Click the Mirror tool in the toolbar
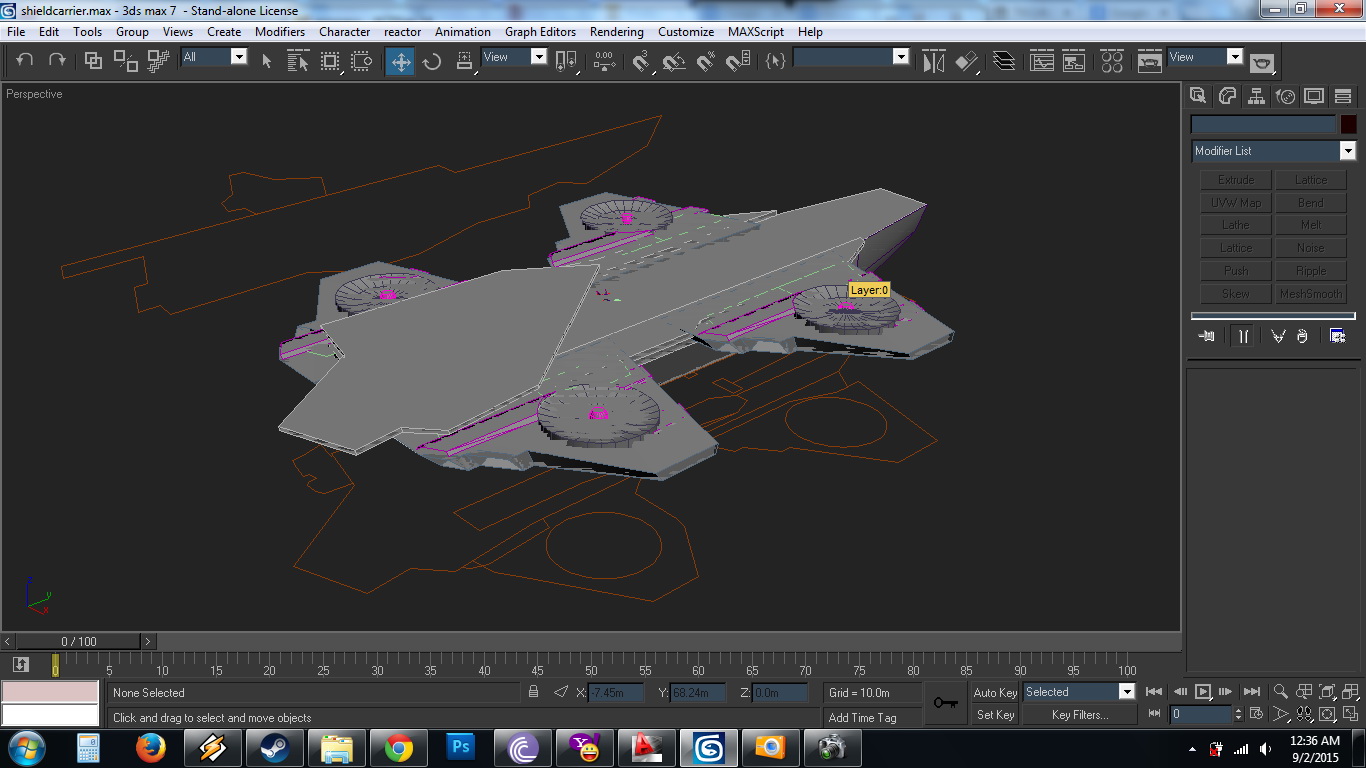 tap(933, 61)
